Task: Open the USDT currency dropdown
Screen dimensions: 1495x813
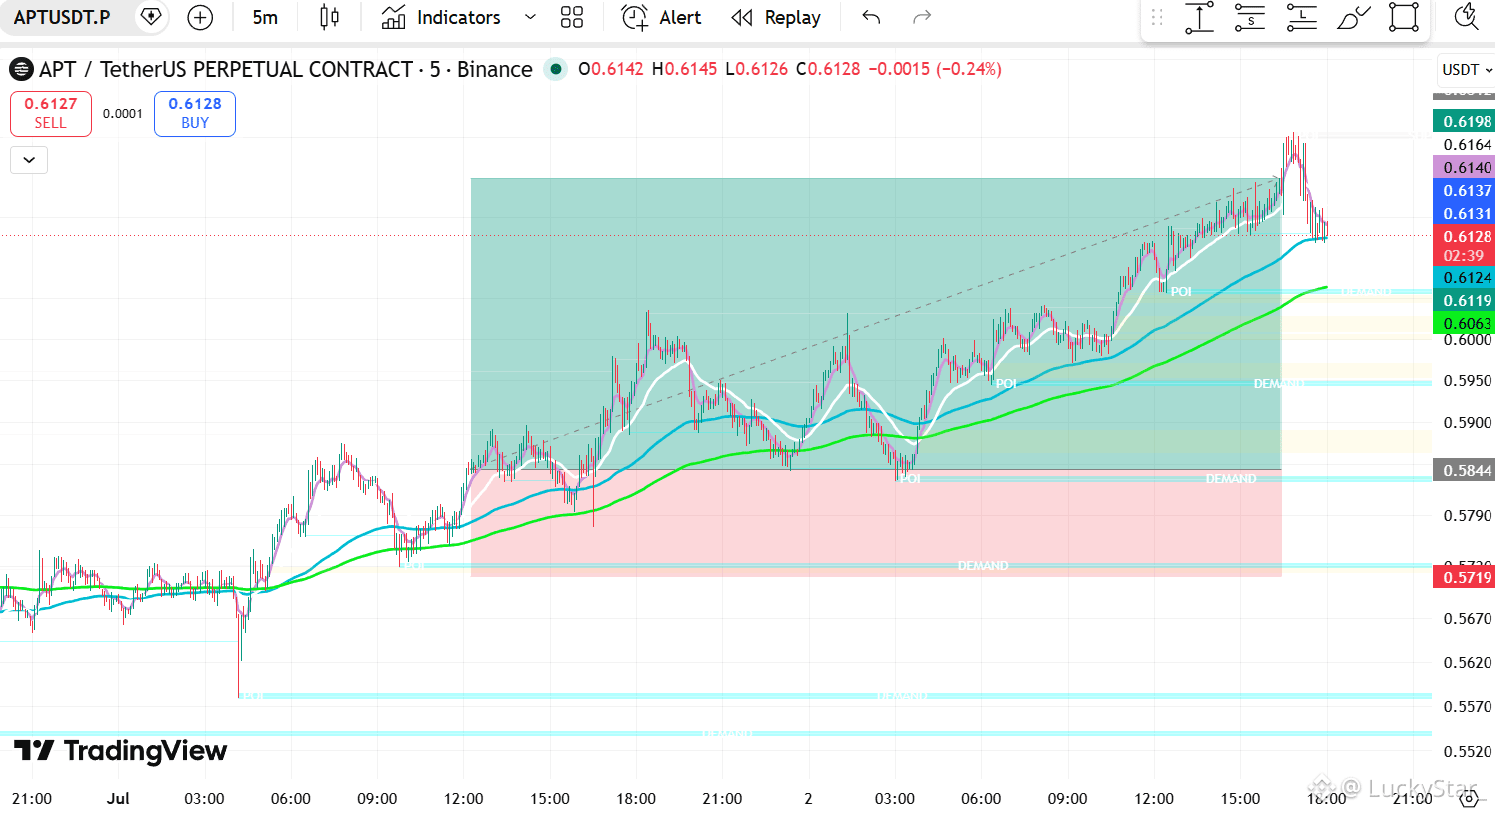Action: click(1467, 70)
